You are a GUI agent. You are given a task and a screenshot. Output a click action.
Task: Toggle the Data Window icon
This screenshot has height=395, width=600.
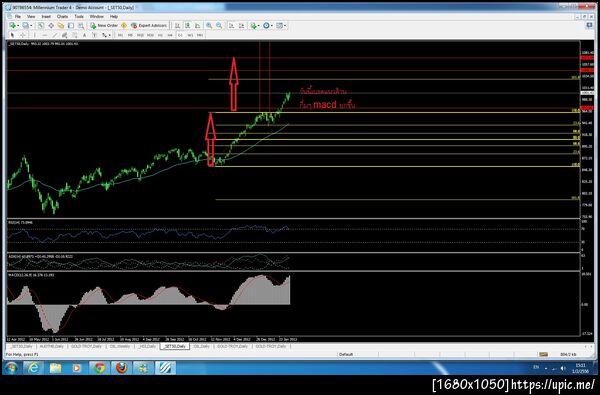point(51,26)
